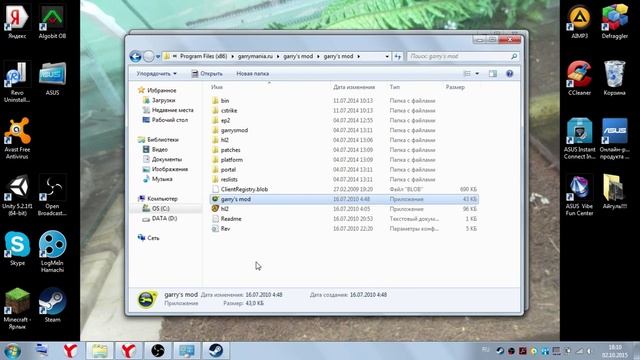The image size is (640, 360).
Task: Click in the search garry's mod field
Action: click(463, 56)
